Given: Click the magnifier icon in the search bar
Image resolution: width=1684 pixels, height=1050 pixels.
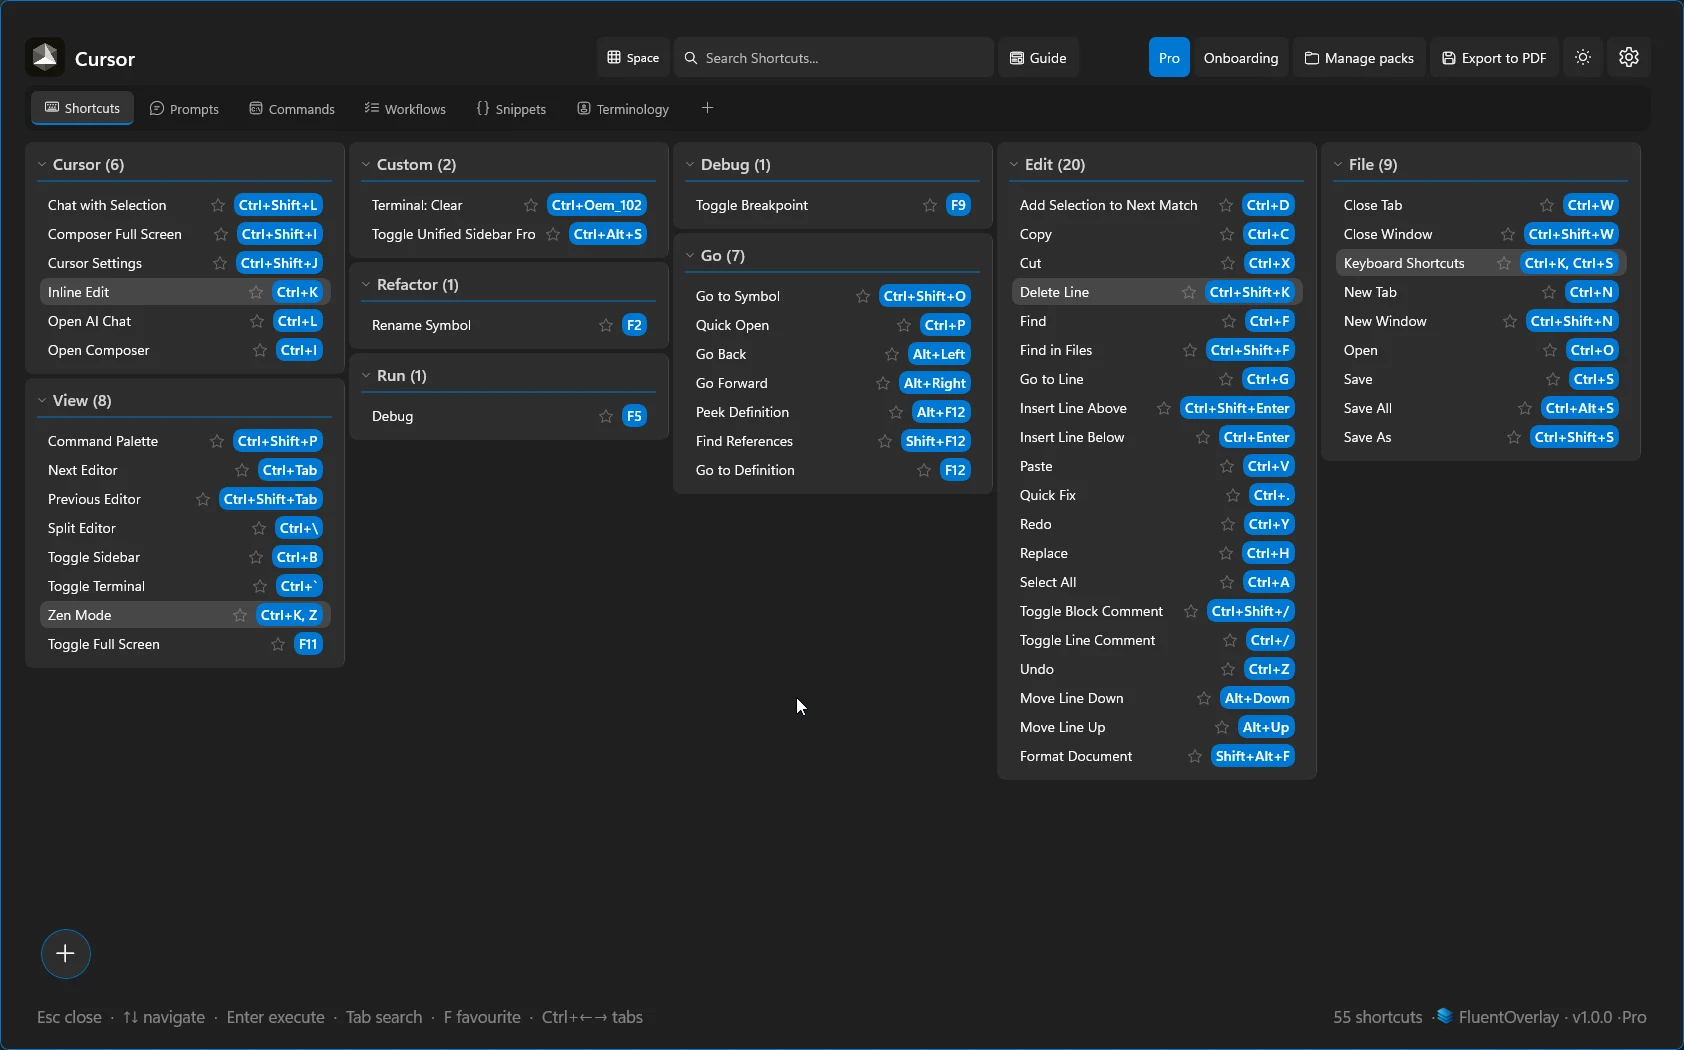Looking at the screenshot, I should pyautogui.click(x=691, y=58).
